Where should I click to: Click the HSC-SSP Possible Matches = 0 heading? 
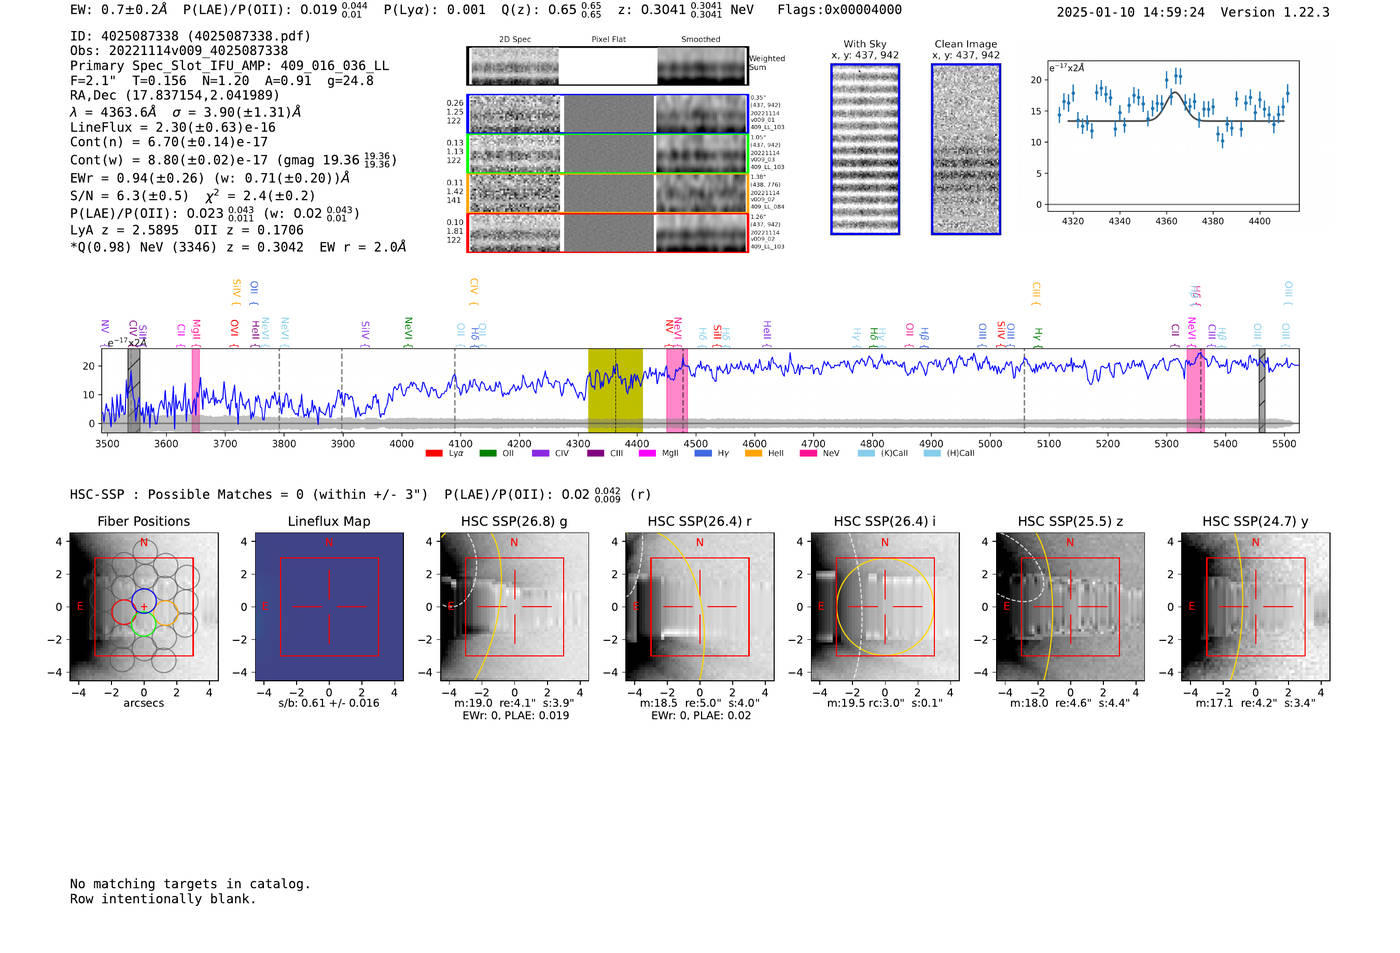[x=249, y=495]
